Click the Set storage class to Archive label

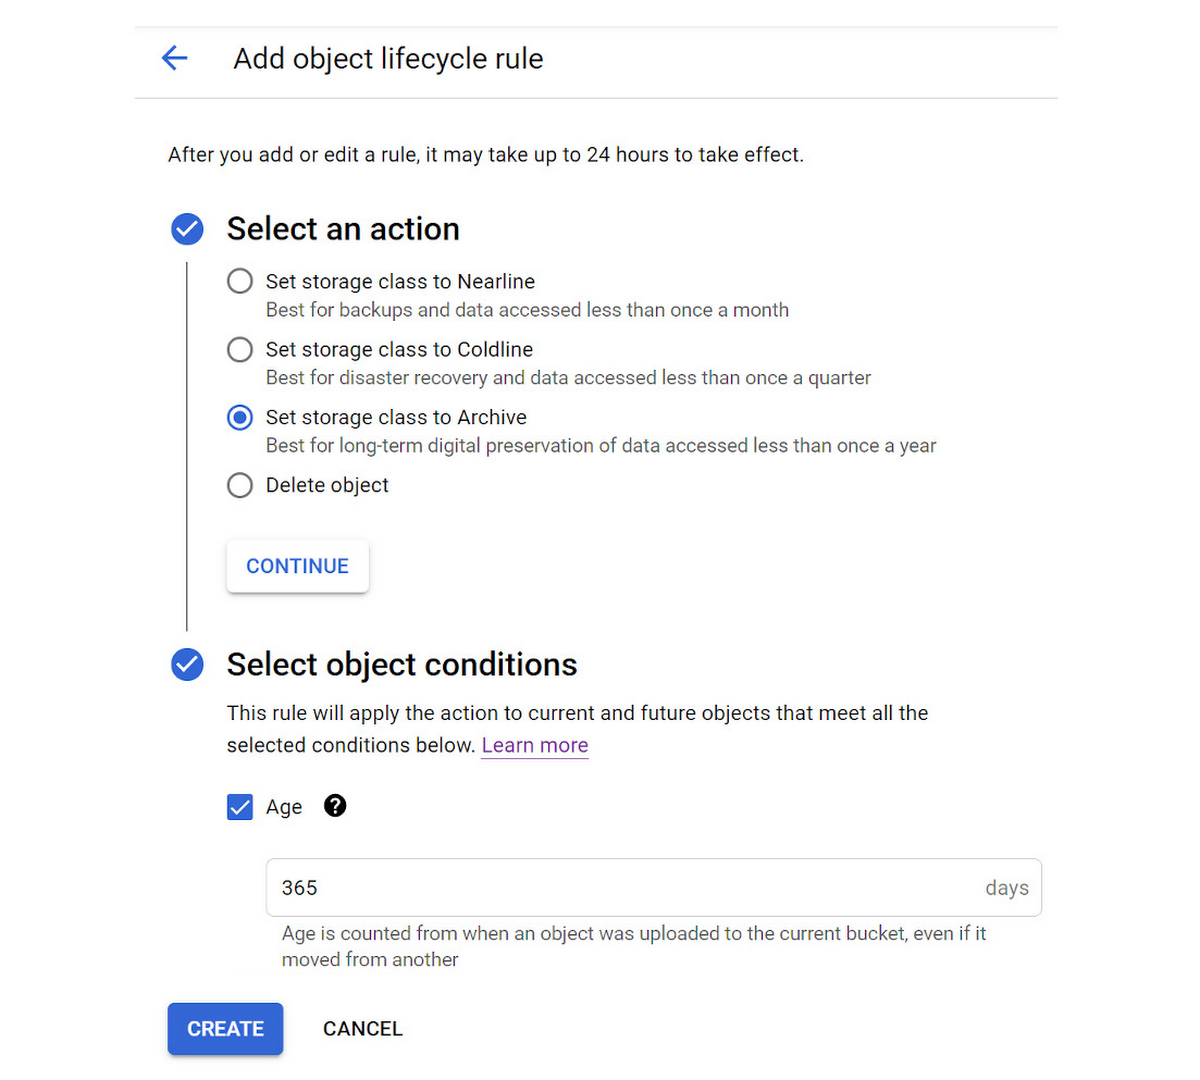[396, 417]
